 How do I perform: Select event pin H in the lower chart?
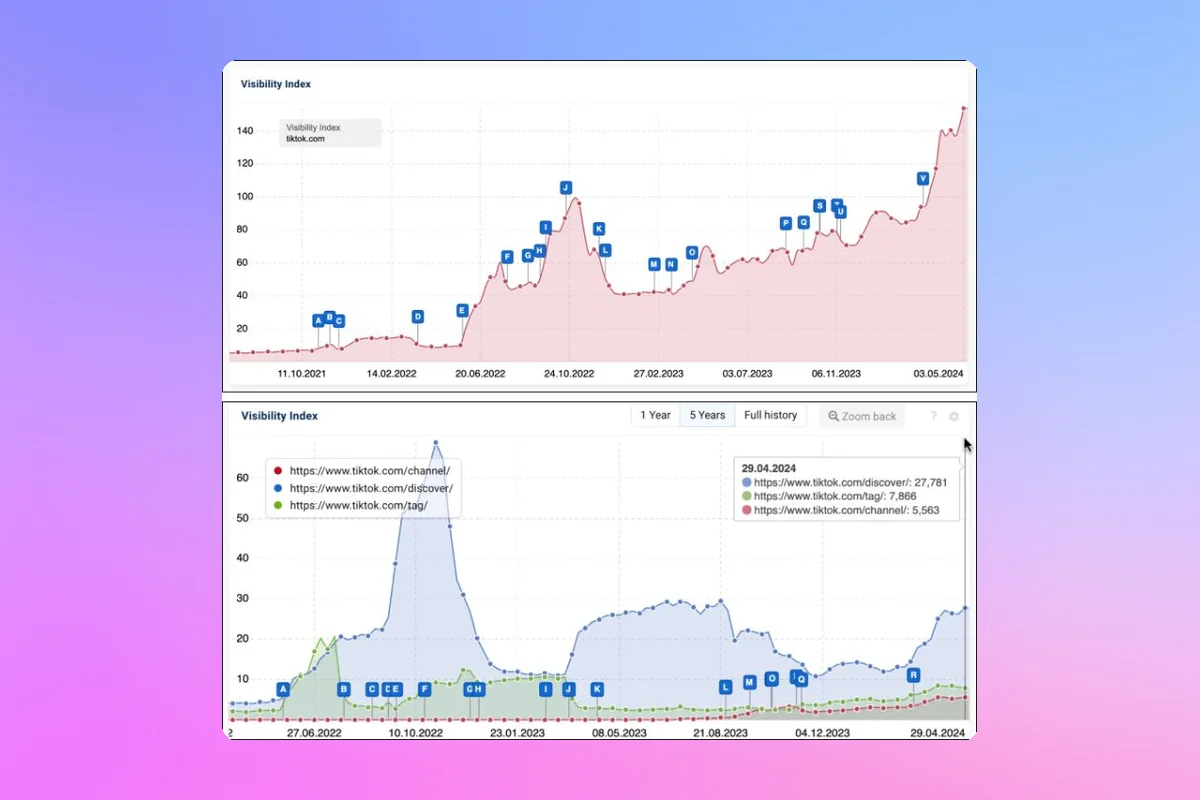479,689
